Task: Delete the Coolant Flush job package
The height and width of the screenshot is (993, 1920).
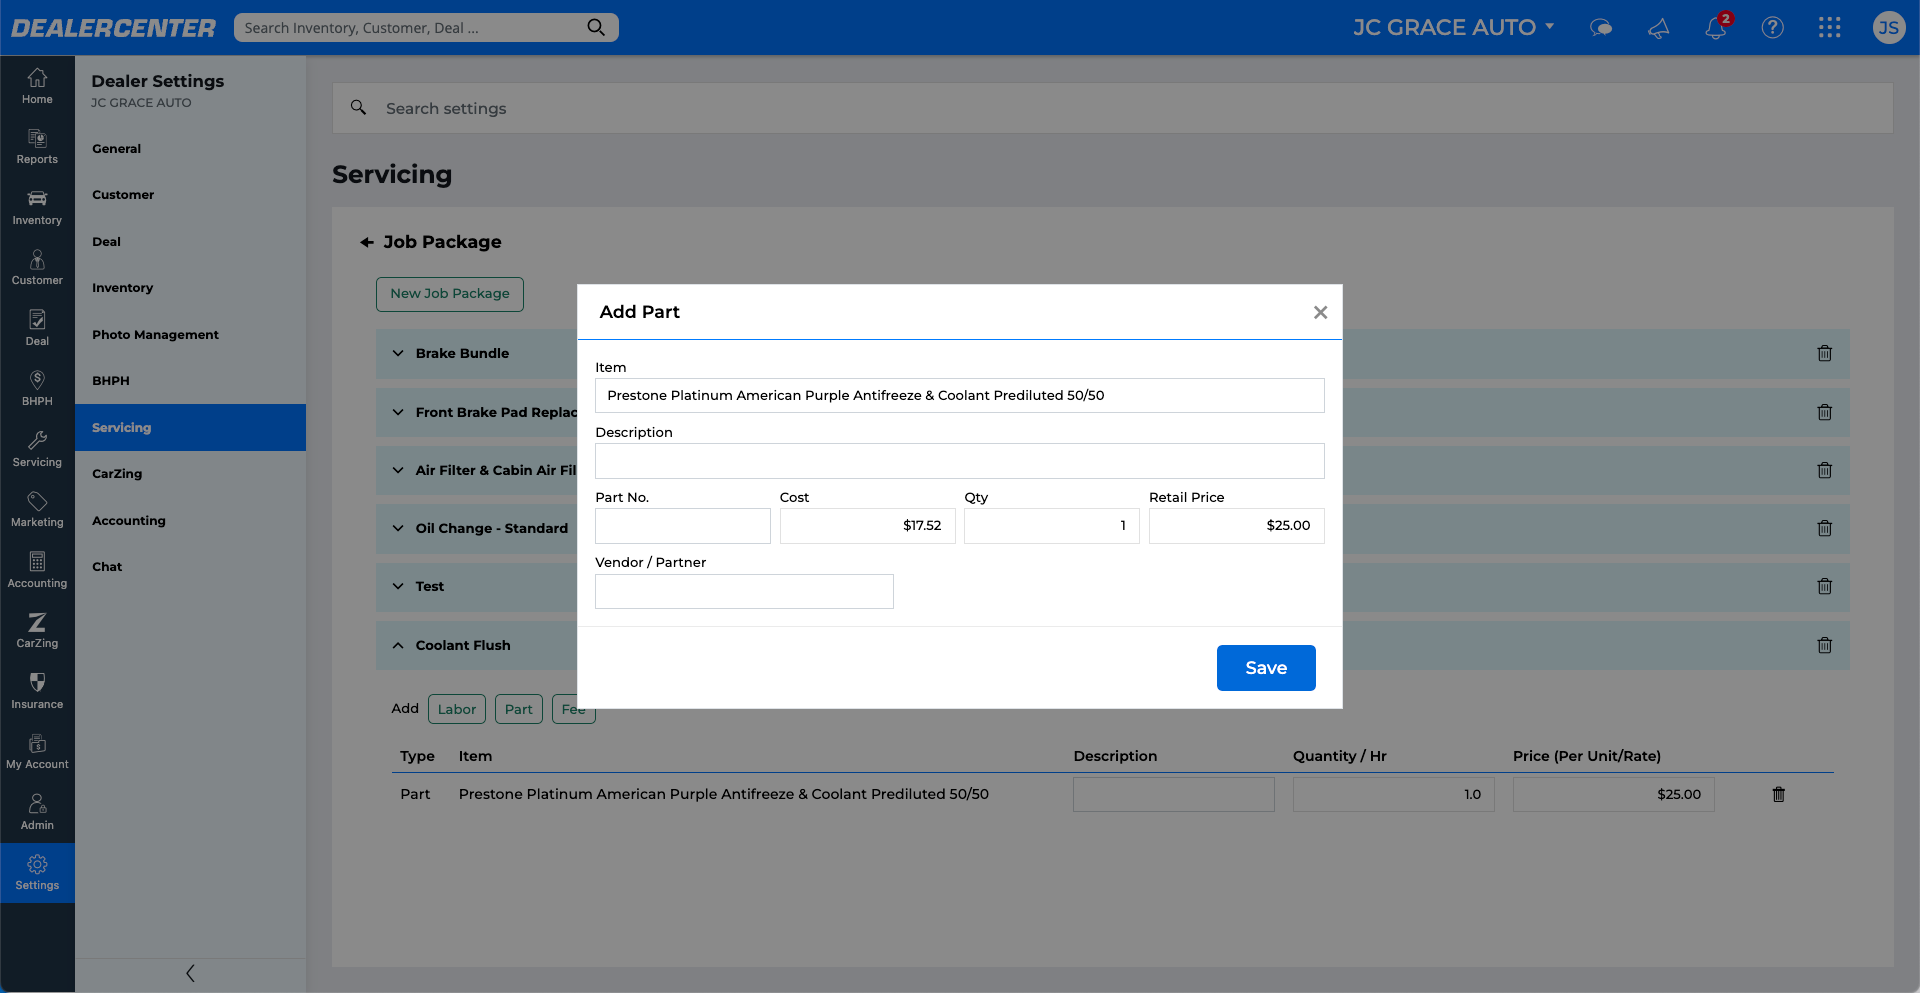Action: [1824, 645]
